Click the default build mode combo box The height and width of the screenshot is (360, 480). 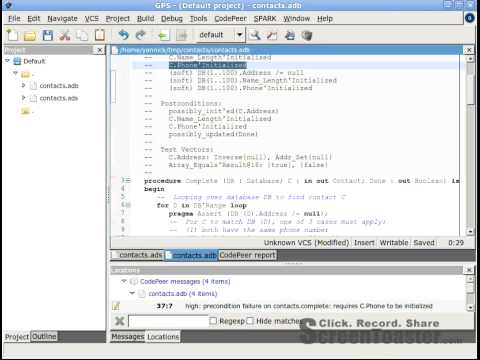click(220, 35)
